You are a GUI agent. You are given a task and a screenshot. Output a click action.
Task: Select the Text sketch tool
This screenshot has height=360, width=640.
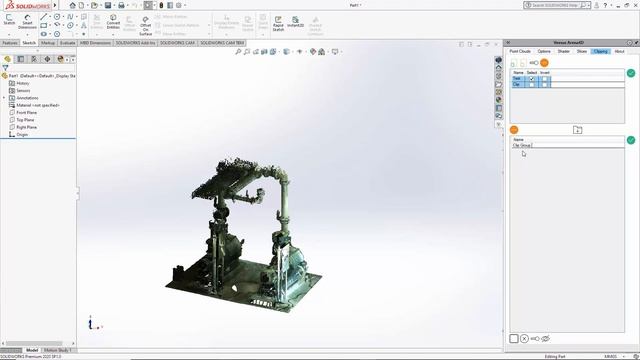tap(84, 25)
